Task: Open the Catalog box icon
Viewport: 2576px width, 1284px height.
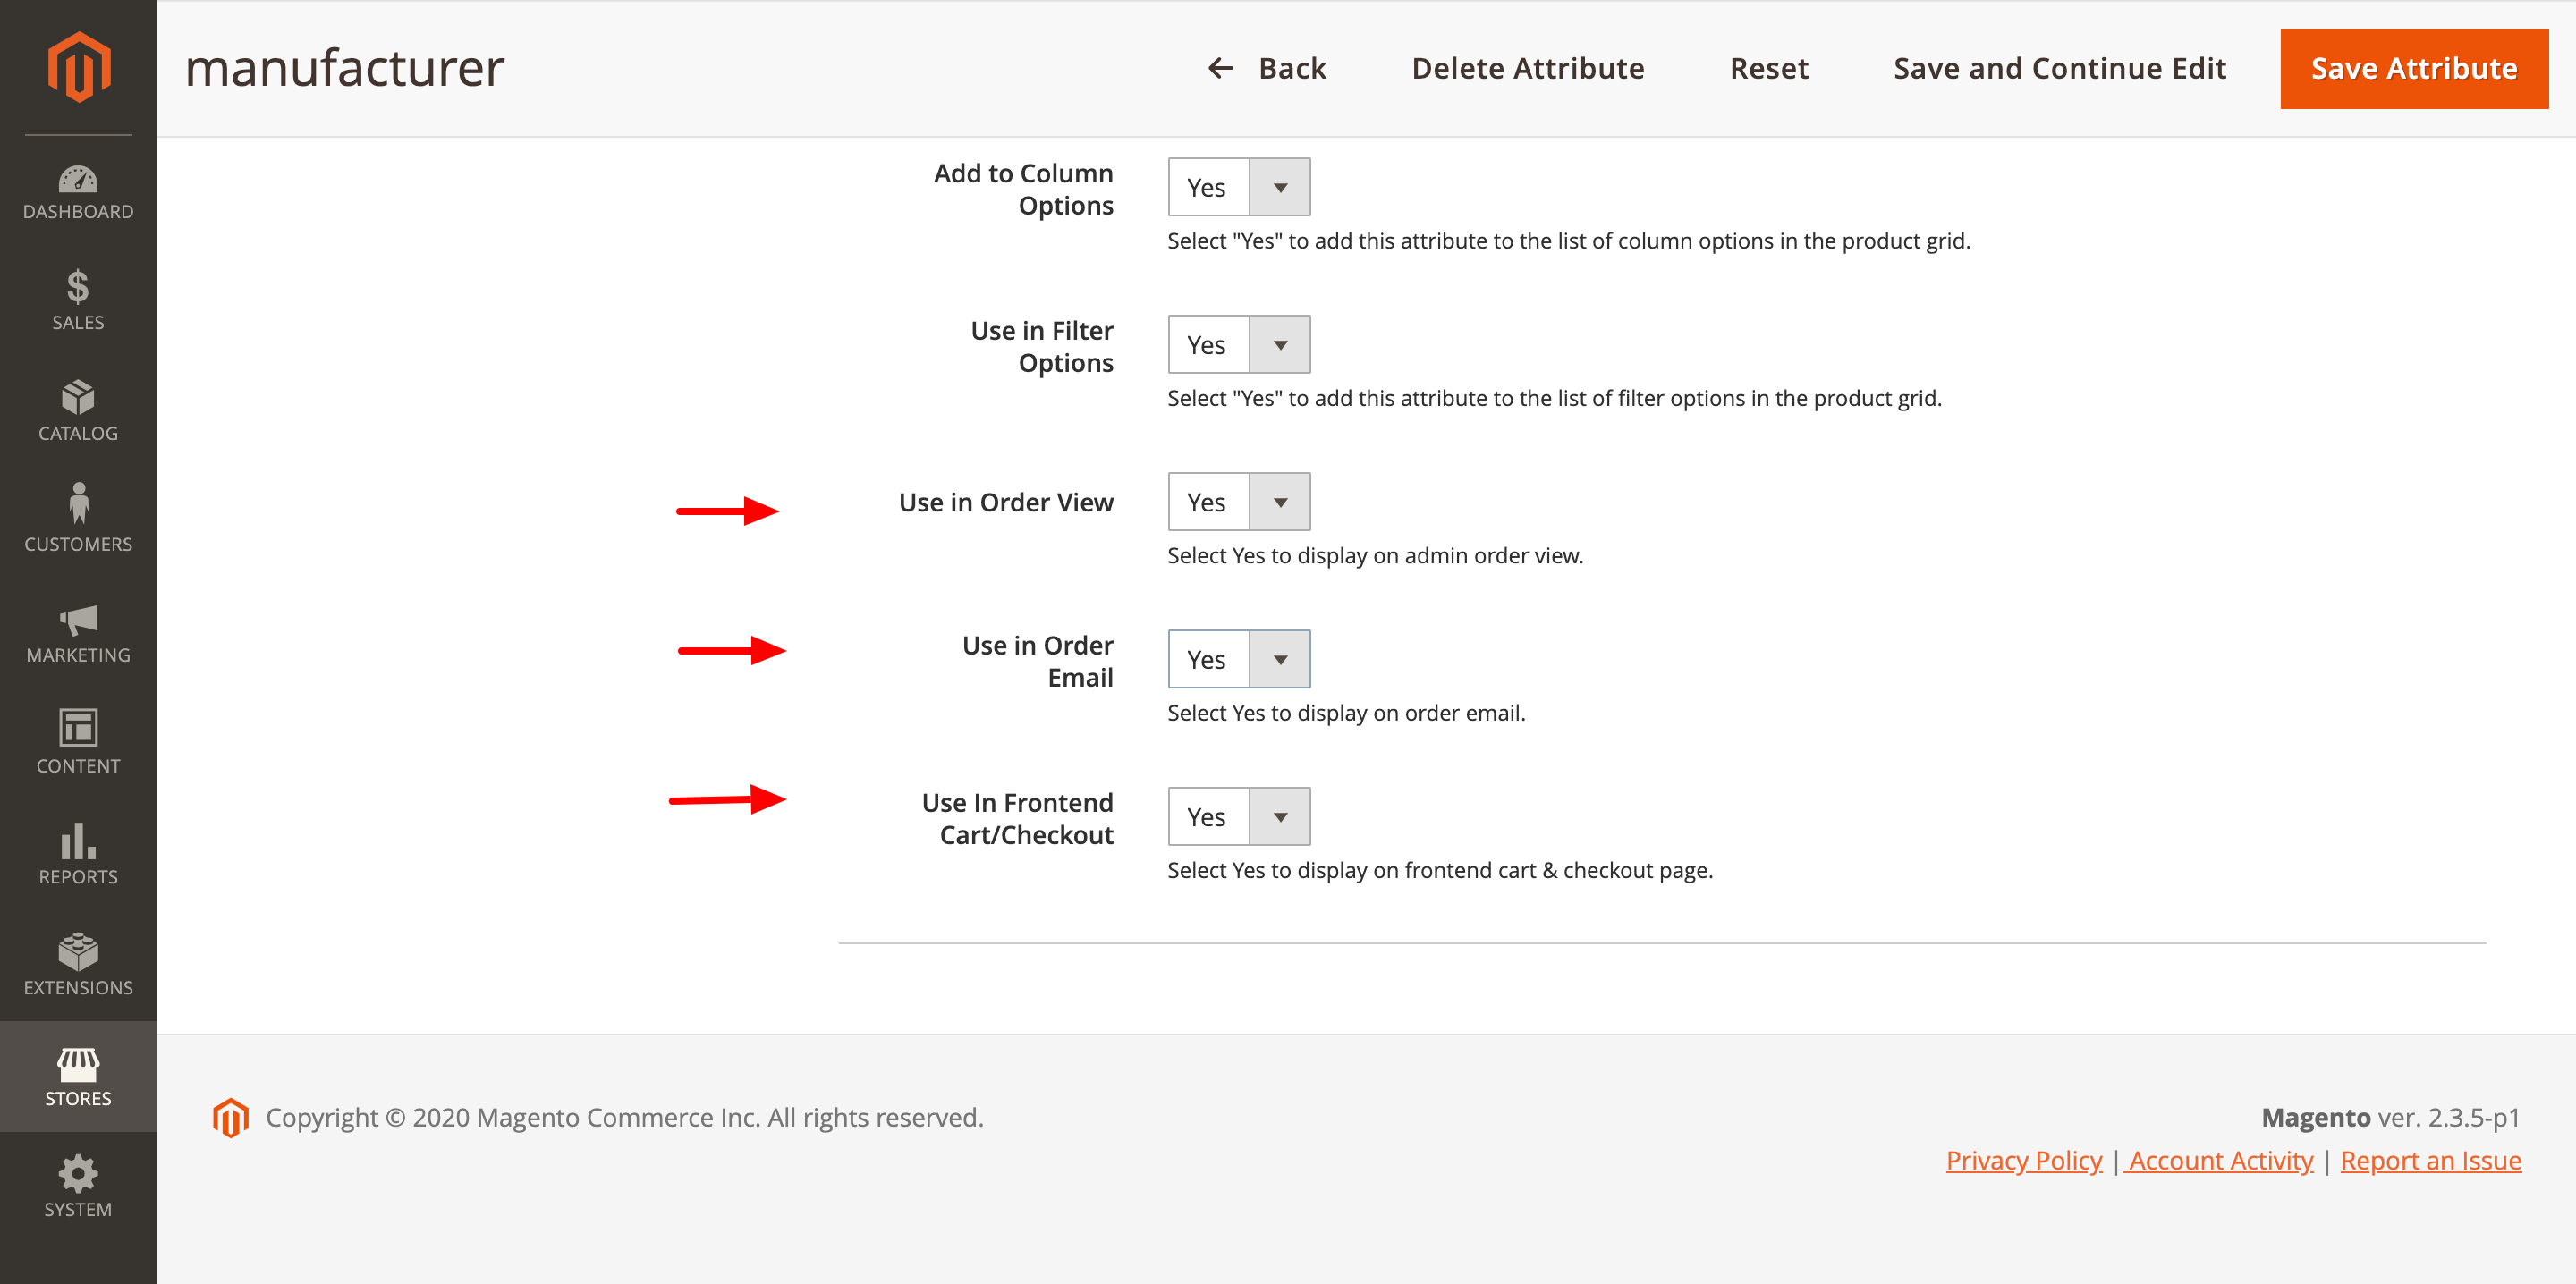Action: pos(78,397)
